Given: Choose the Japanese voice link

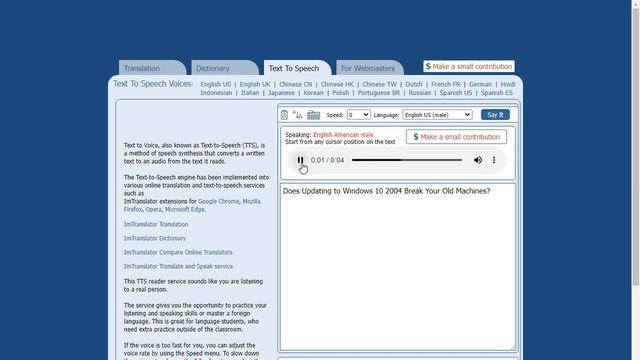Looking at the screenshot, I should pyautogui.click(x=281, y=93).
